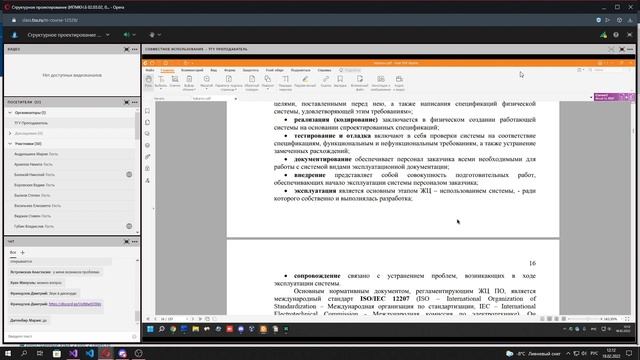
Task: Open the pages panel in PDF sidebar
Action: point(147,122)
